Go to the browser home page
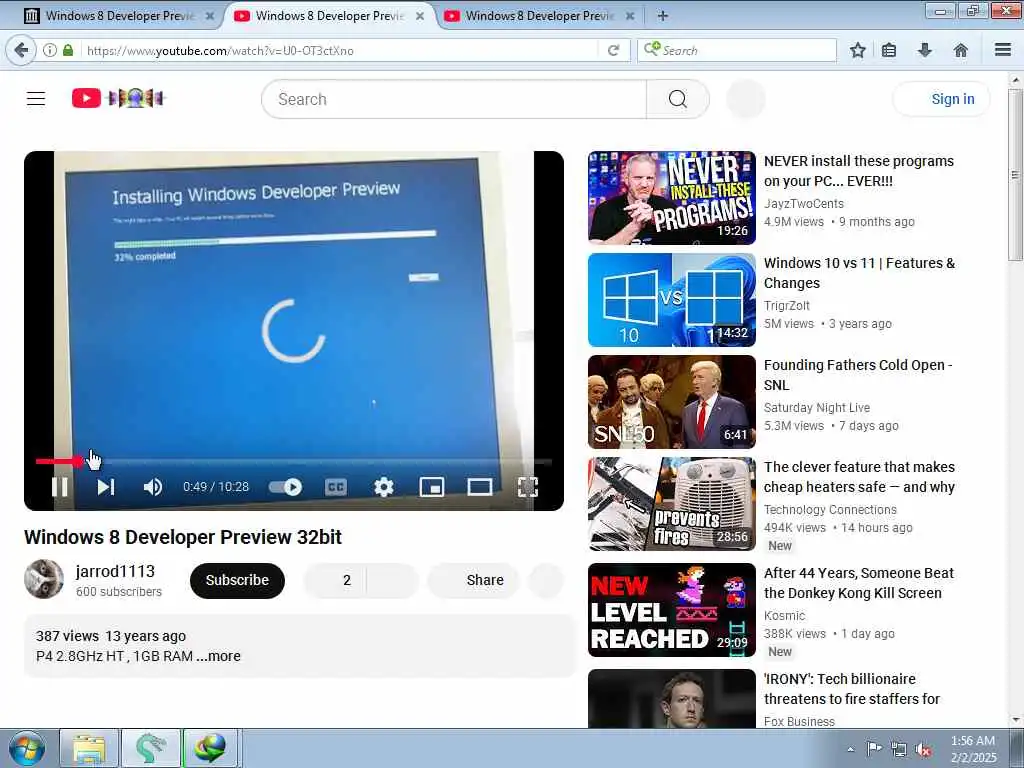The image size is (1024, 768). click(x=960, y=50)
